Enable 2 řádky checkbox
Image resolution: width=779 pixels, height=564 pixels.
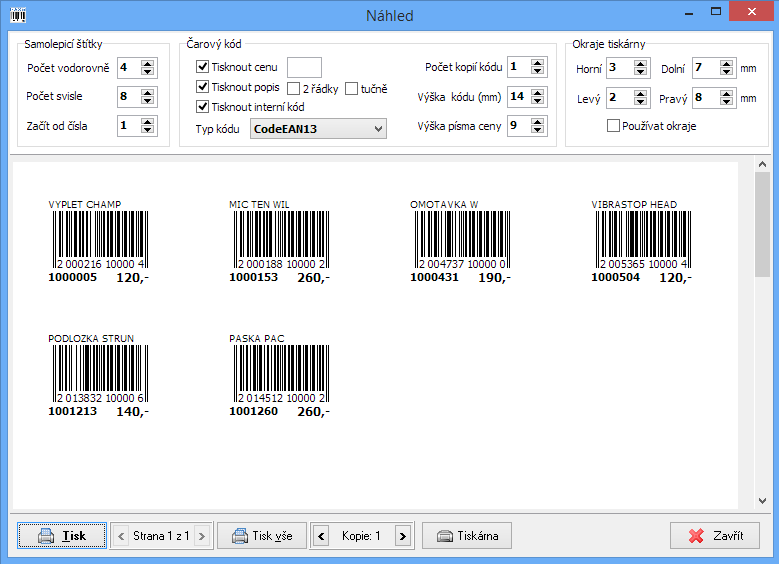click(294, 88)
